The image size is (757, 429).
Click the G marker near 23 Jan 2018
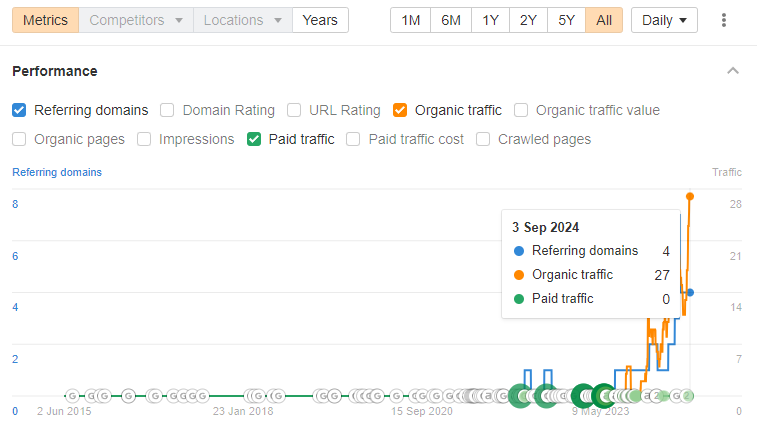[258, 396]
